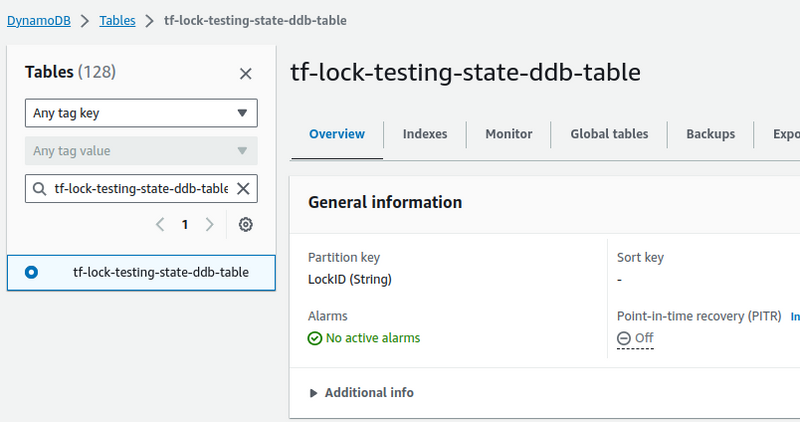Viewport: 800px width, 422px height.
Task: Open table list preferences gear
Action: (246, 225)
